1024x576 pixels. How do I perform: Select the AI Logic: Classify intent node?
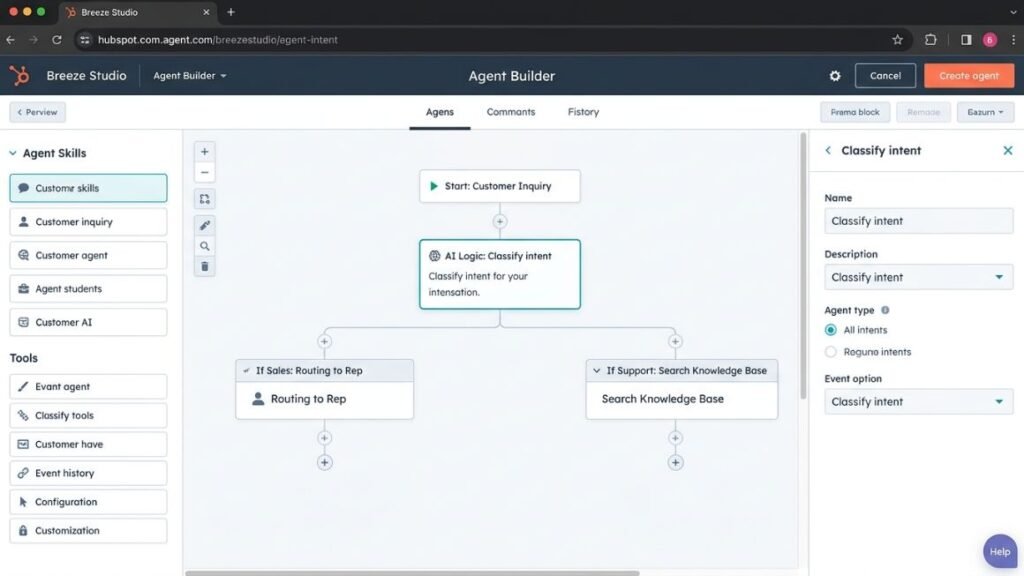pyautogui.click(x=500, y=274)
